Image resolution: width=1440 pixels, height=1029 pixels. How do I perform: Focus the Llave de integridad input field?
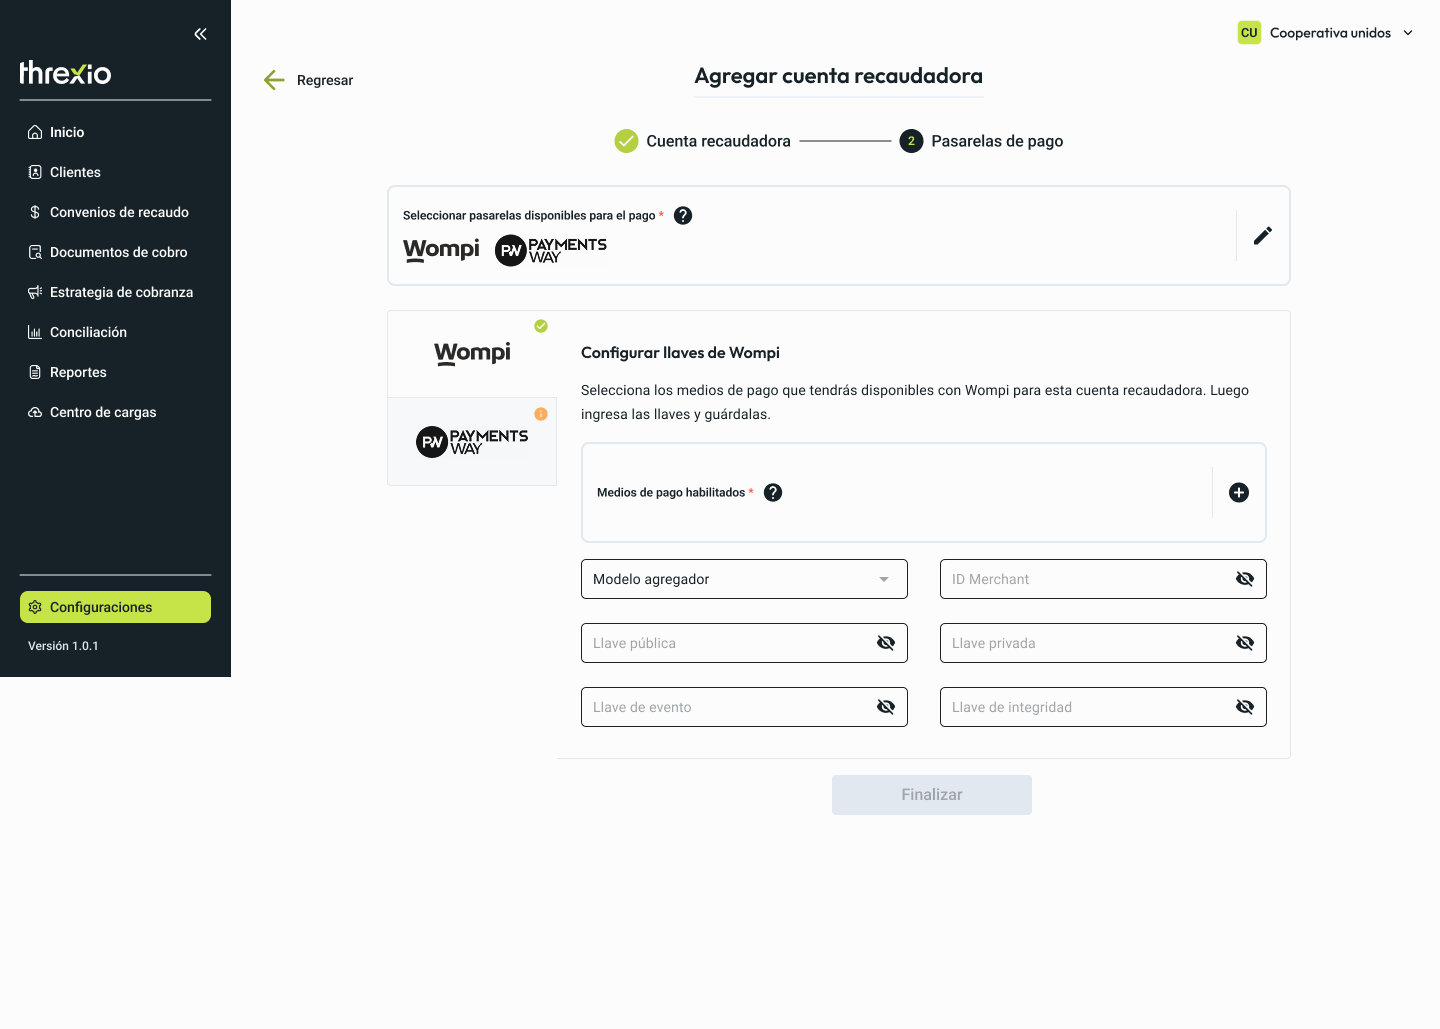1103,707
